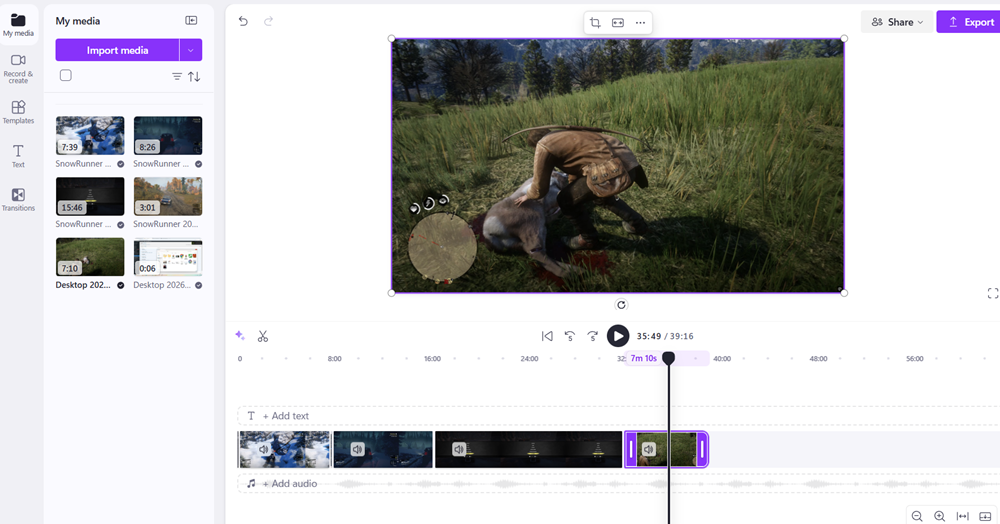Select the 3:01 SnowRunner thumbnail
Image resolution: width=1000 pixels, height=524 pixels.
click(x=168, y=196)
